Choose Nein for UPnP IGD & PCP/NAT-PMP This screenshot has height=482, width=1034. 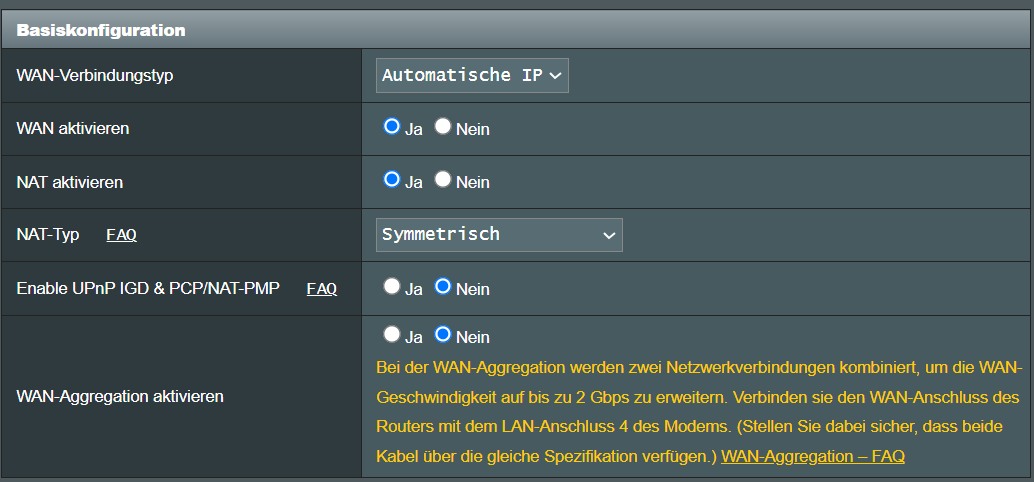click(x=442, y=286)
